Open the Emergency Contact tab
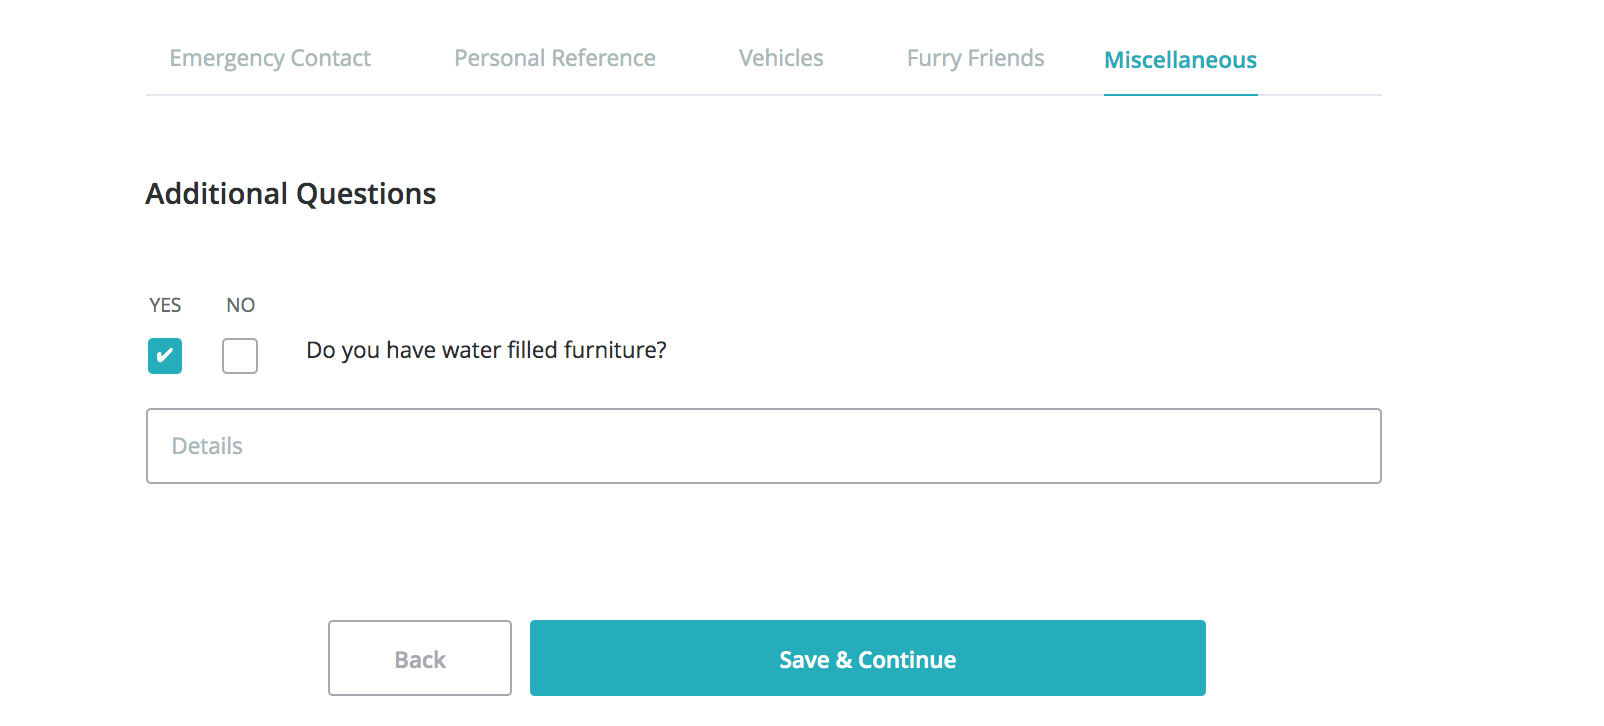The height and width of the screenshot is (726, 1604). (x=270, y=59)
